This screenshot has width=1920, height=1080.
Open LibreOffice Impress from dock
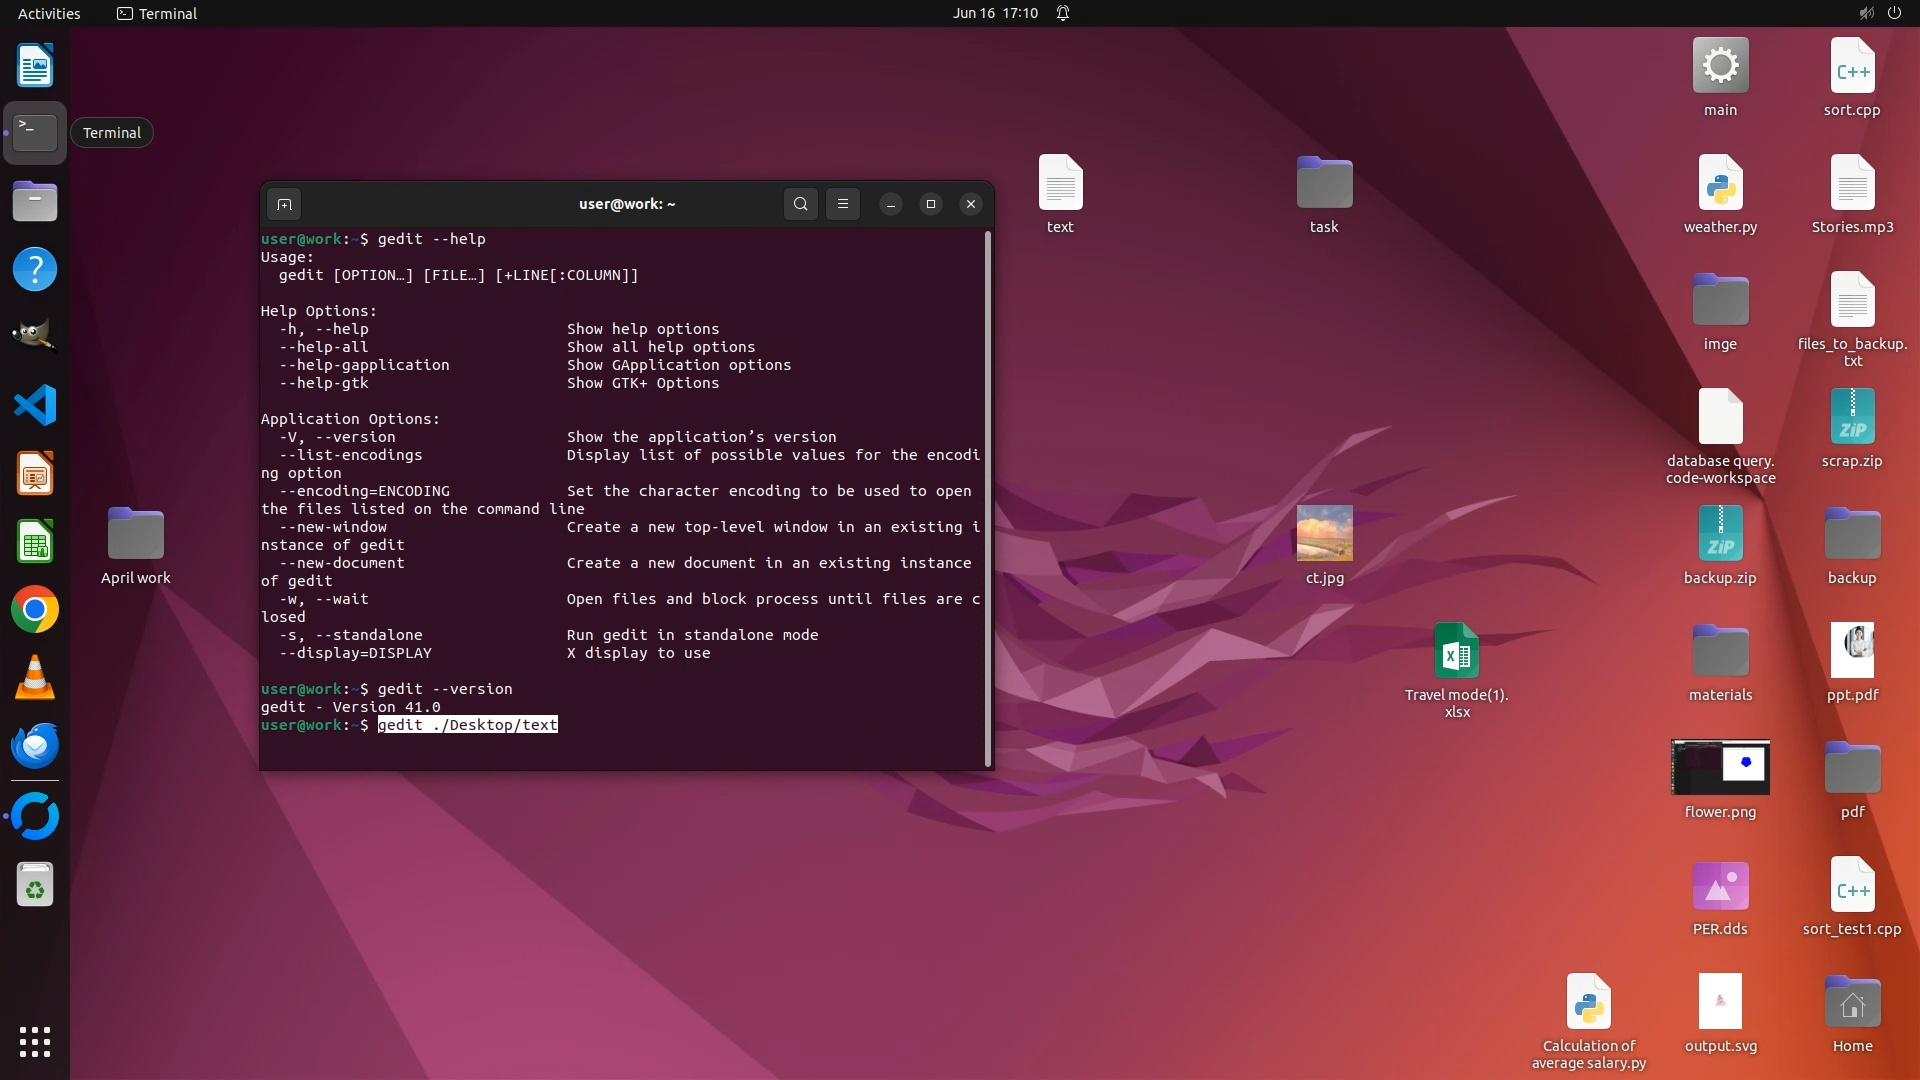(35, 474)
